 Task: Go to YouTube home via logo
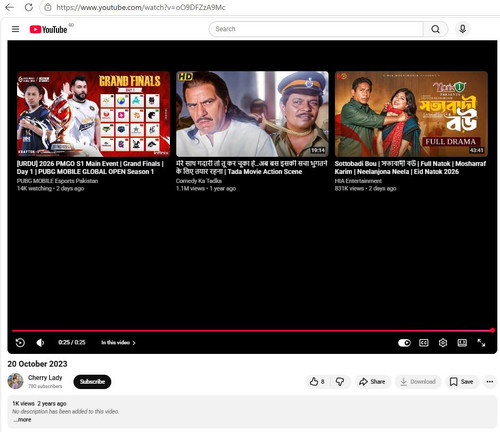click(x=48, y=29)
